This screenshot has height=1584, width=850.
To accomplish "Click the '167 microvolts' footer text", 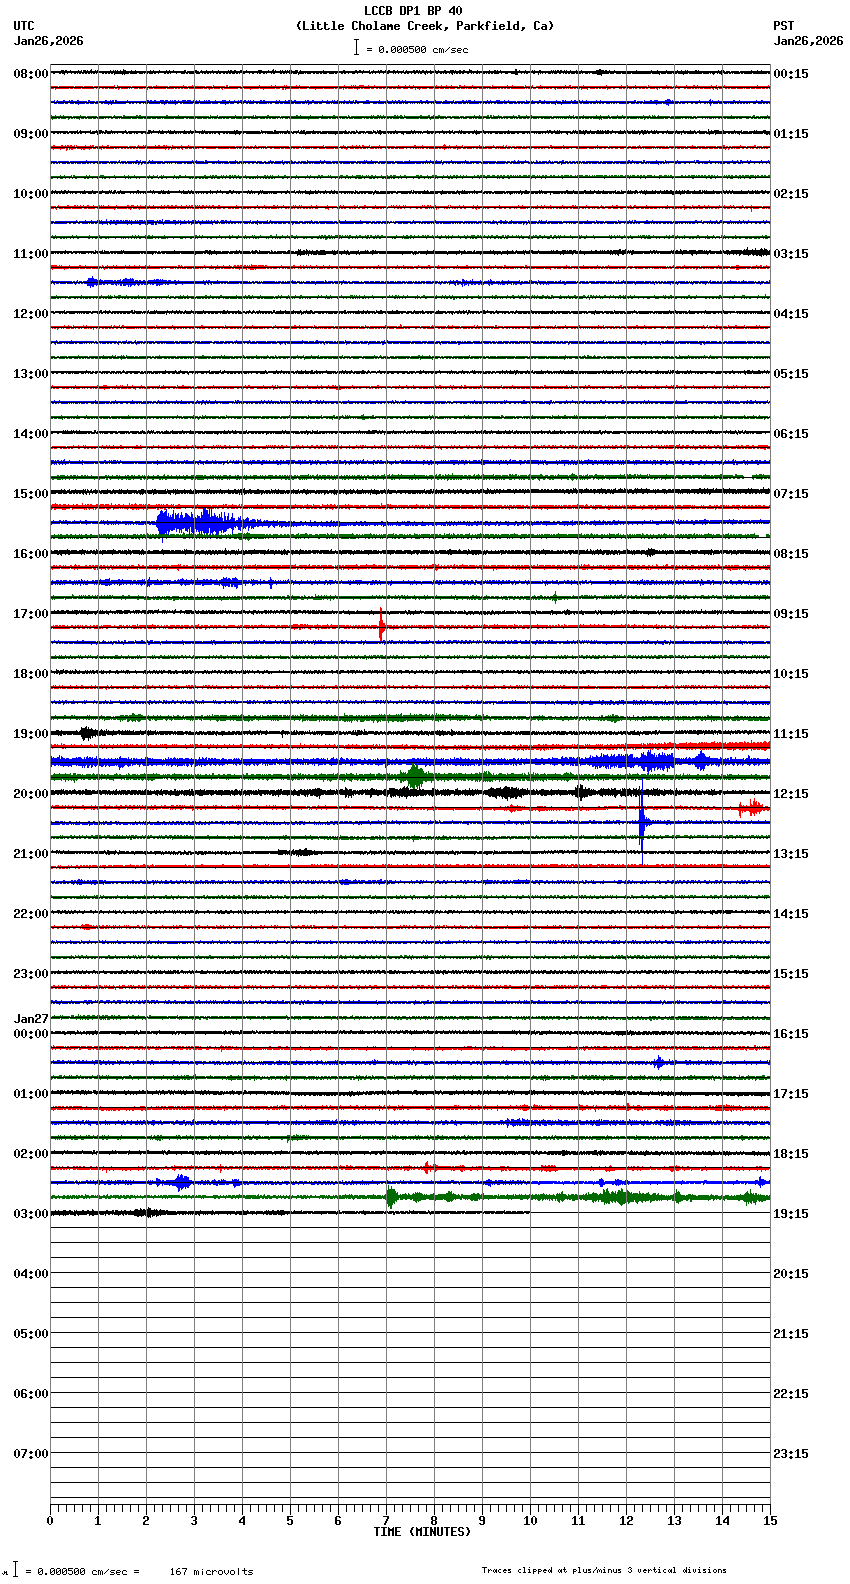I will [x=211, y=1572].
